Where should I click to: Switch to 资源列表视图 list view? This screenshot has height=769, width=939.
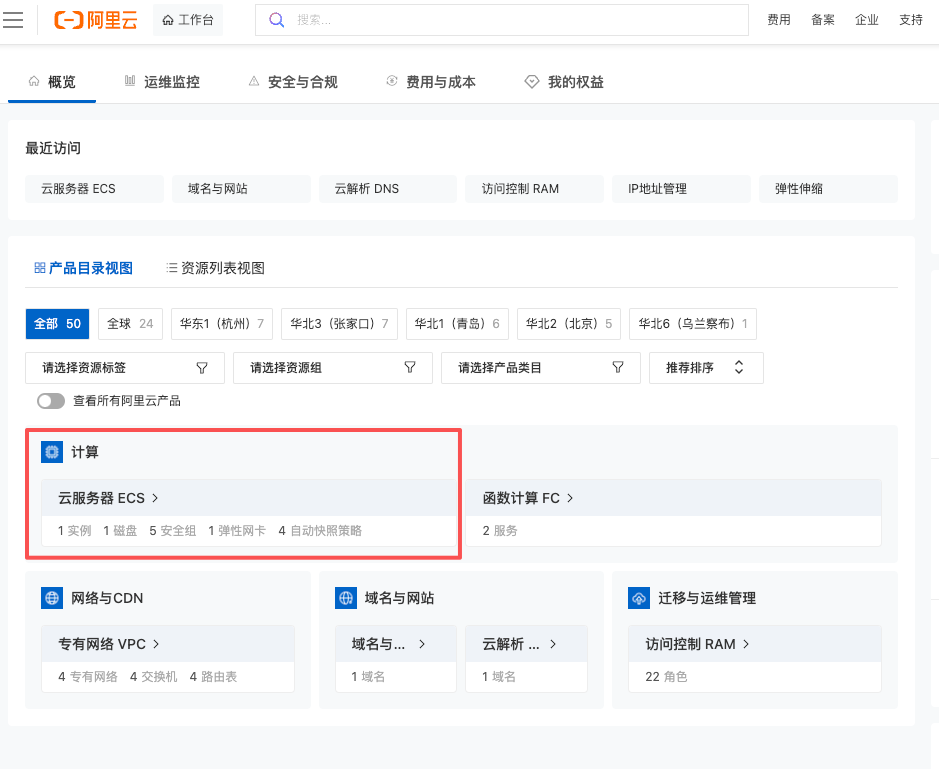[x=215, y=268]
